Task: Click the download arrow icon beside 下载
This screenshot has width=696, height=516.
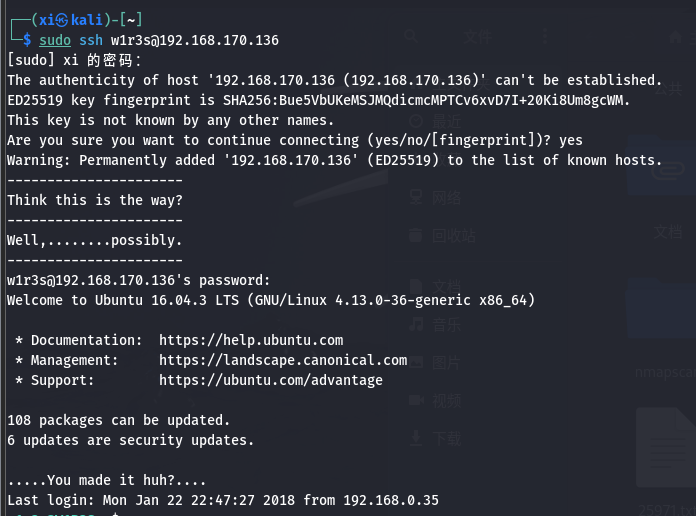Action: pos(416,438)
